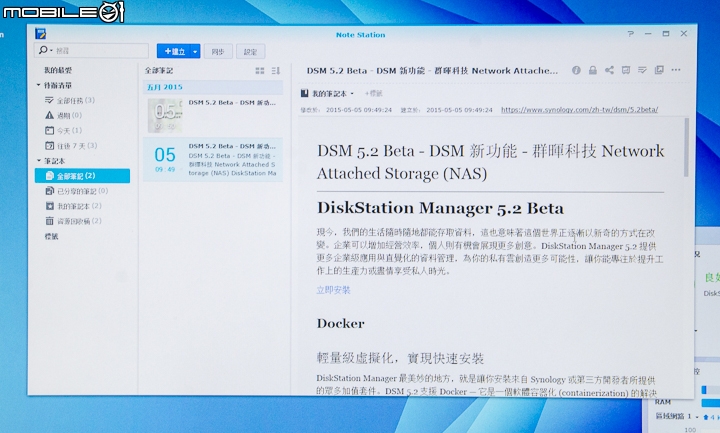Click the note content vertical scrollbar
Viewport: 720px width, 433px height.
[686, 147]
